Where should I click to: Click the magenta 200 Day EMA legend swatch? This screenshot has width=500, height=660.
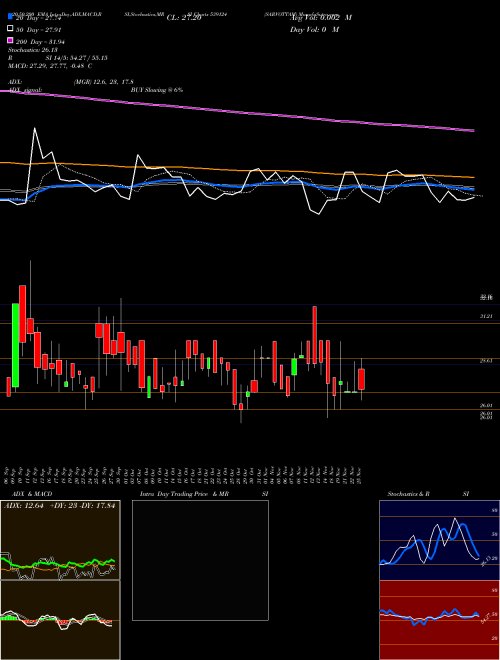click(10, 41)
